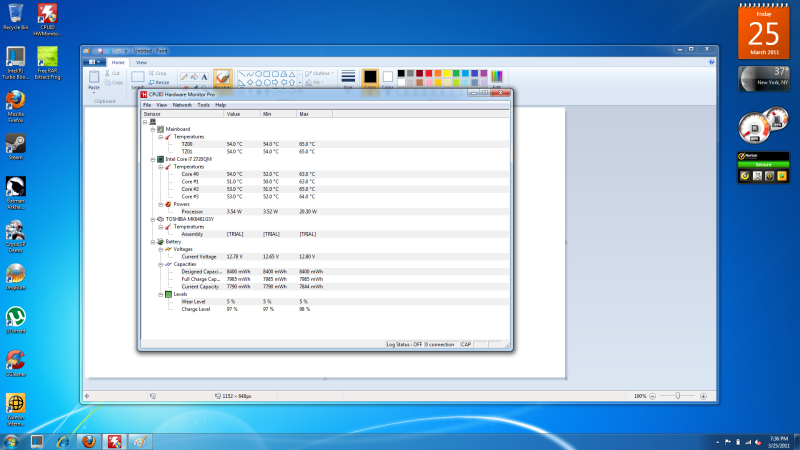Select the Fill bucket tool in Paint

tap(194, 77)
